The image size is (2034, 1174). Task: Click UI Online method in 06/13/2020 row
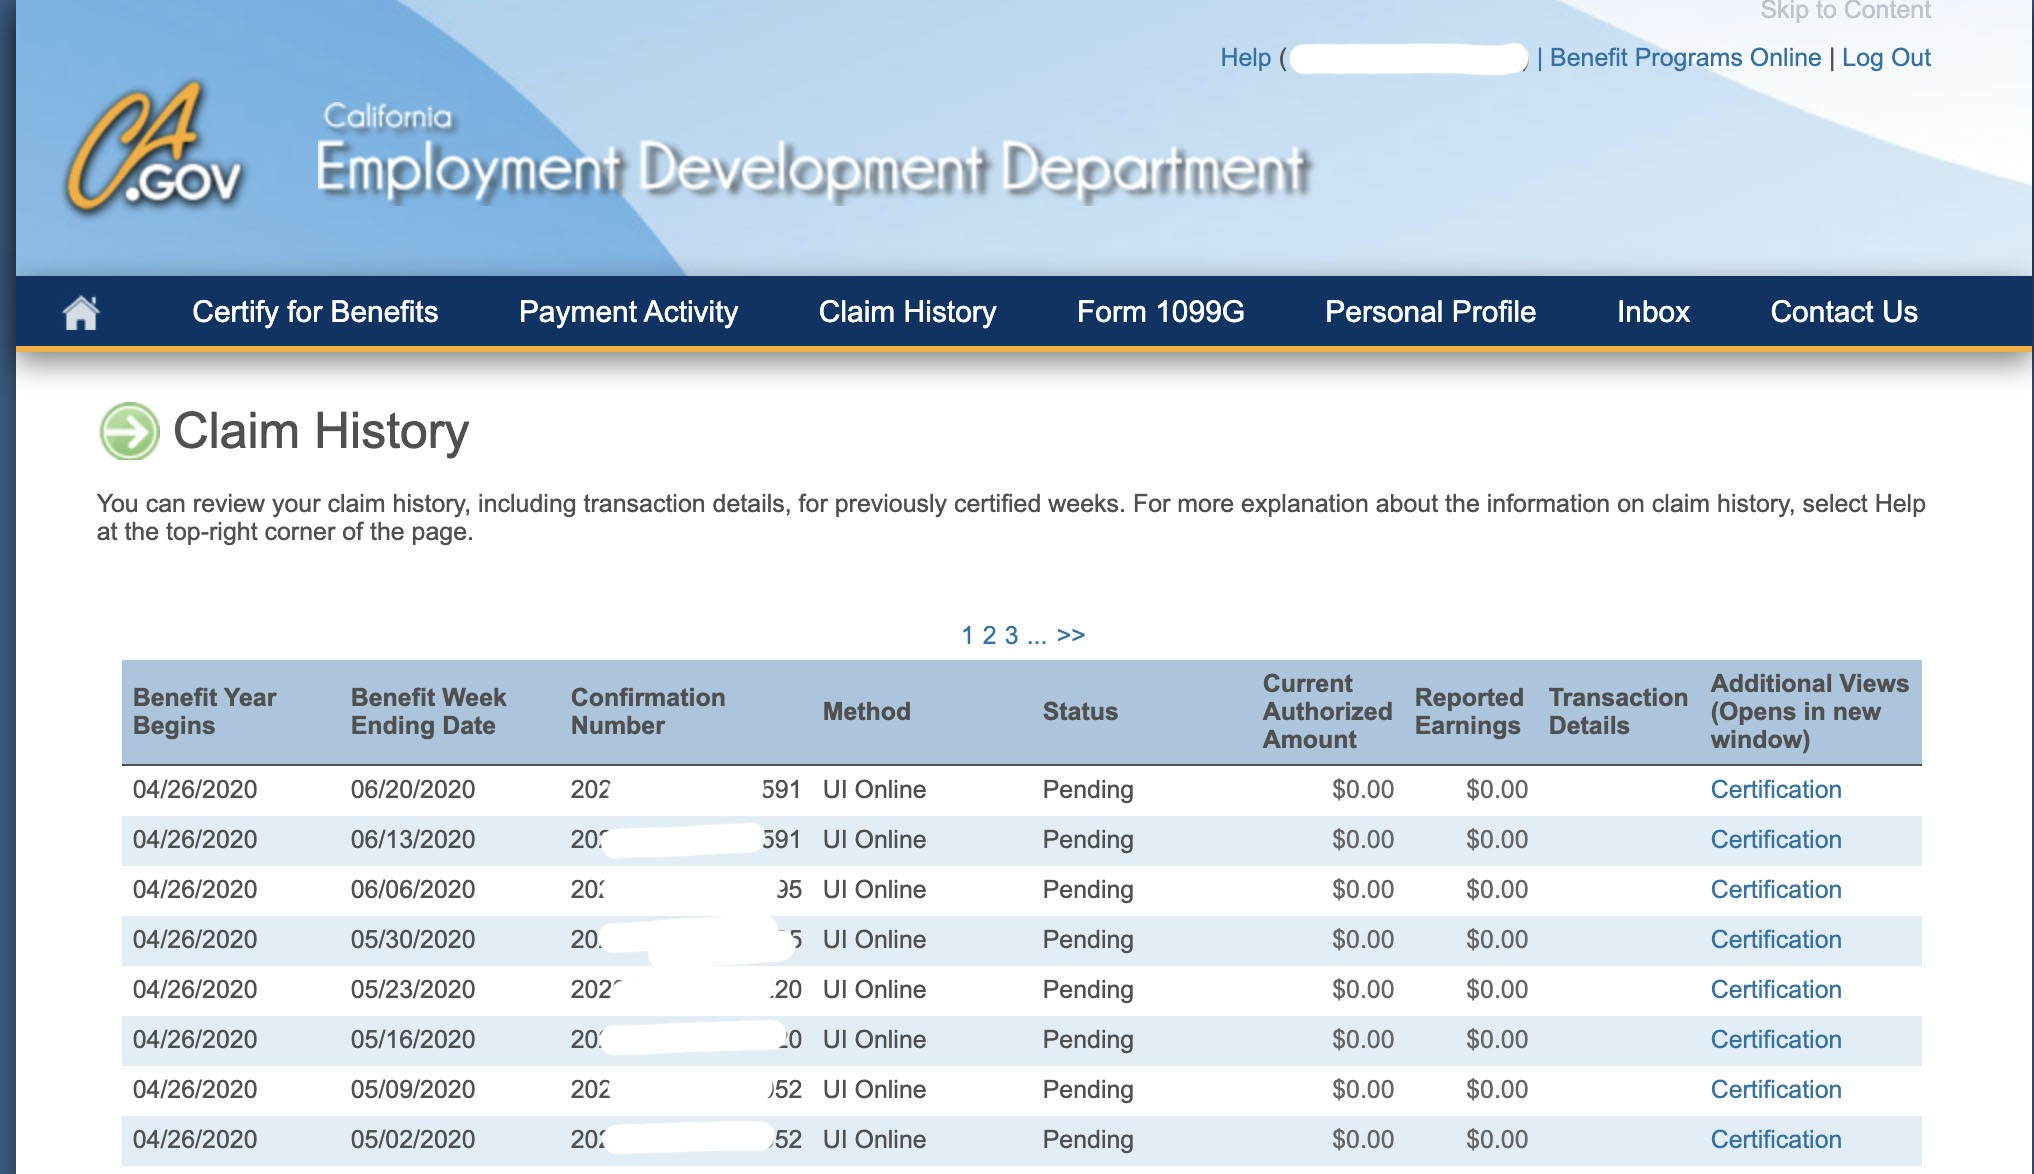(874, 840)
